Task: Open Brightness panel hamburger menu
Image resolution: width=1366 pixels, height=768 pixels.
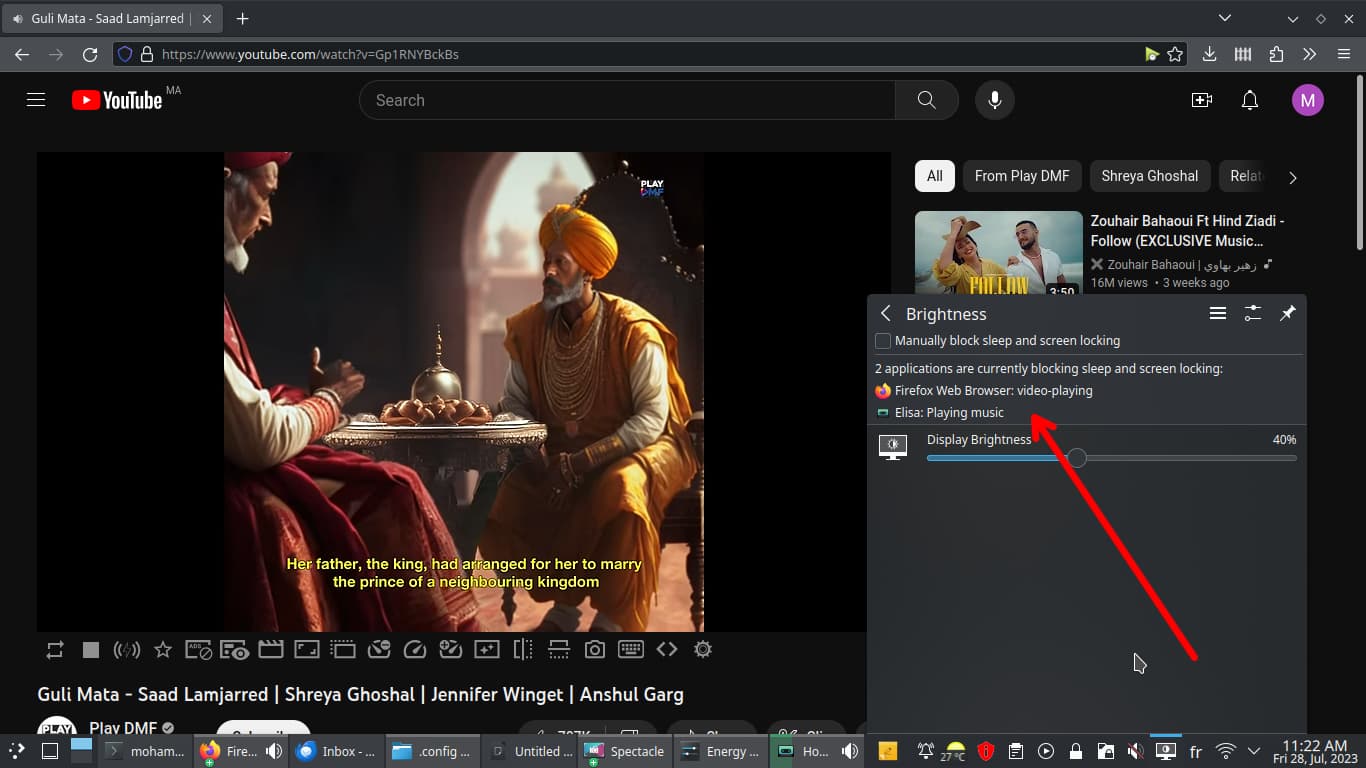Action: pyautogui.click(x=1218, y=314)
